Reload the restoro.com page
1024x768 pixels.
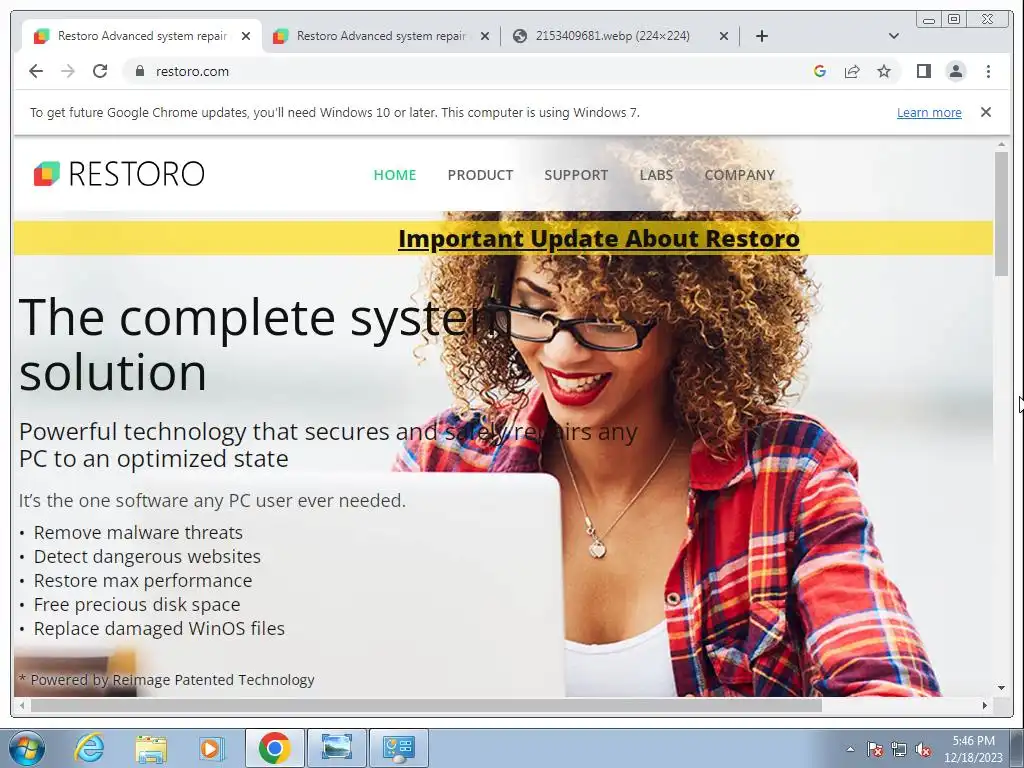100,71
